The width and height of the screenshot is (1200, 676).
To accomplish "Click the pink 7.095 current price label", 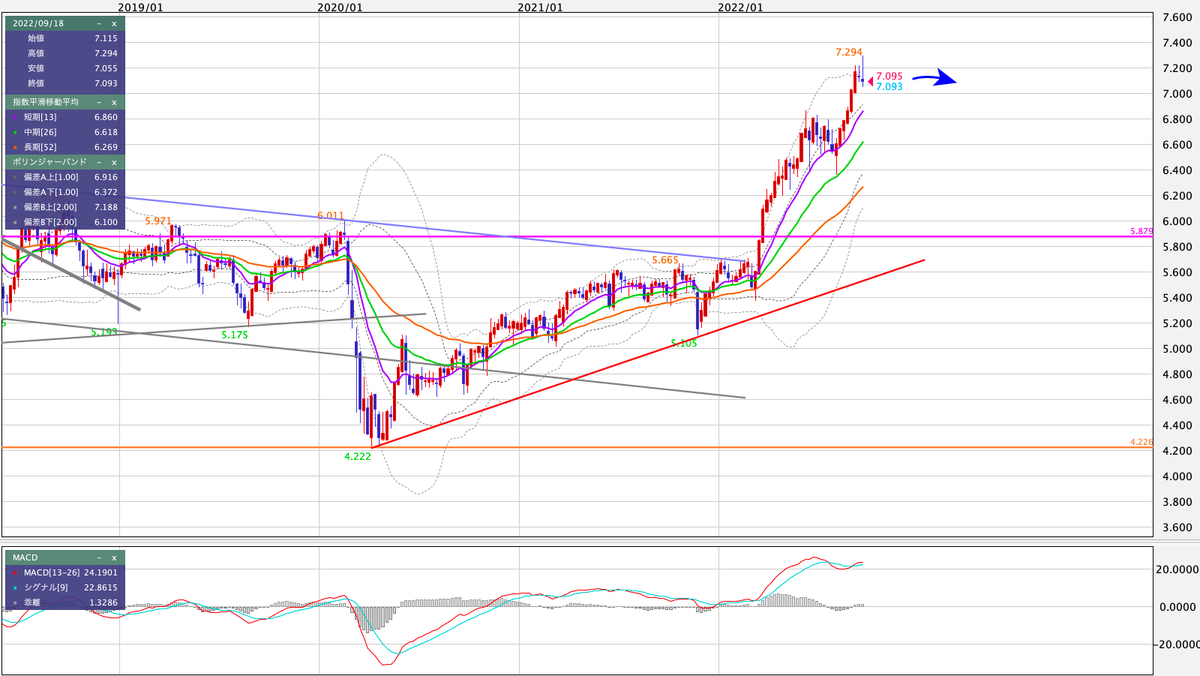I will click(889, 76).
